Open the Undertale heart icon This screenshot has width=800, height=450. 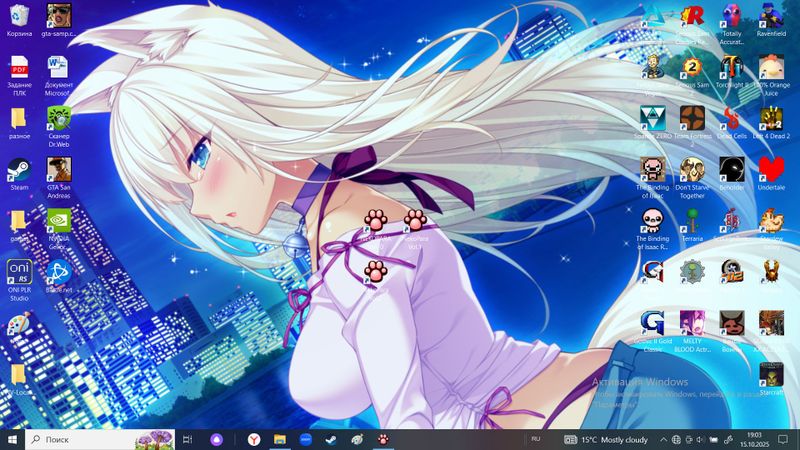click(x=771, y=169)
